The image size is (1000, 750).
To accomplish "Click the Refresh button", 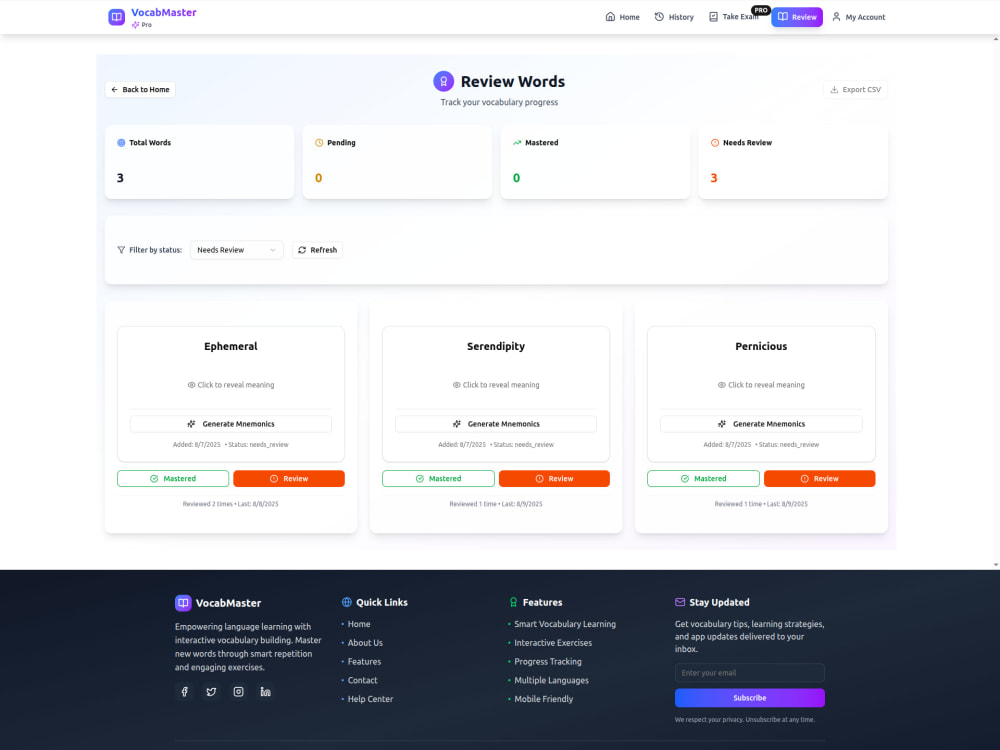I will [x=318, y=250].
